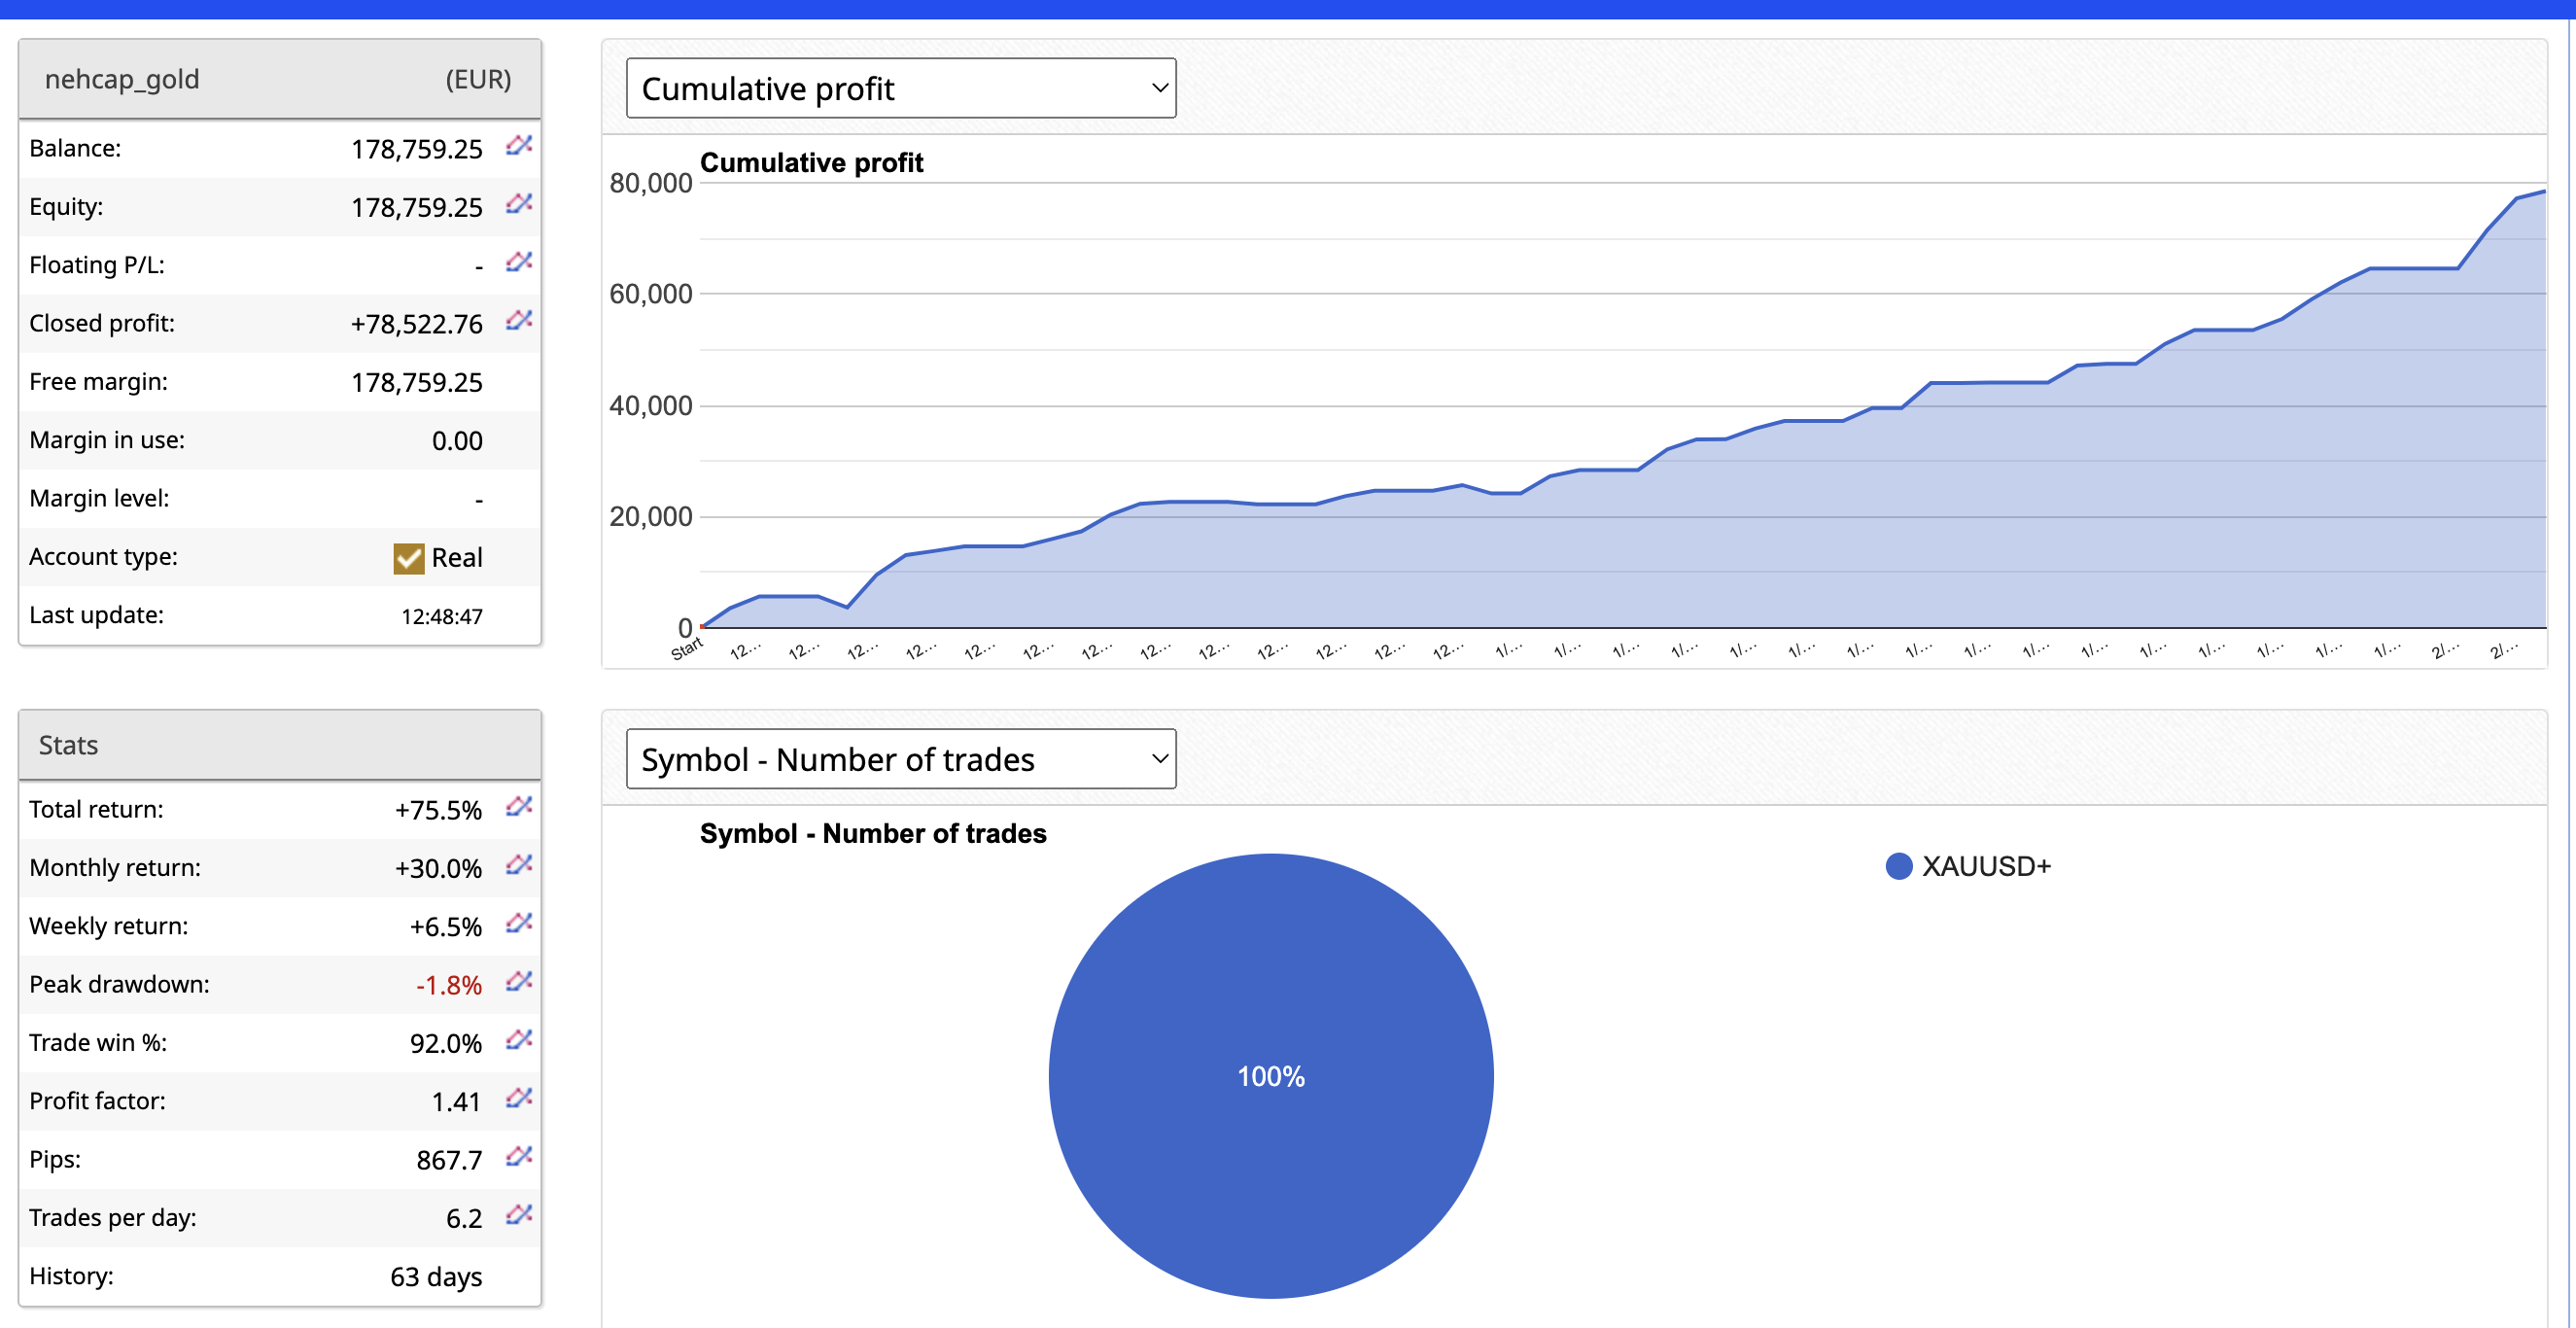The height and width of the screenshot is (1328, 2576).
Task: Click the chart icon beside Equity
Action: (x=518, y=204)
